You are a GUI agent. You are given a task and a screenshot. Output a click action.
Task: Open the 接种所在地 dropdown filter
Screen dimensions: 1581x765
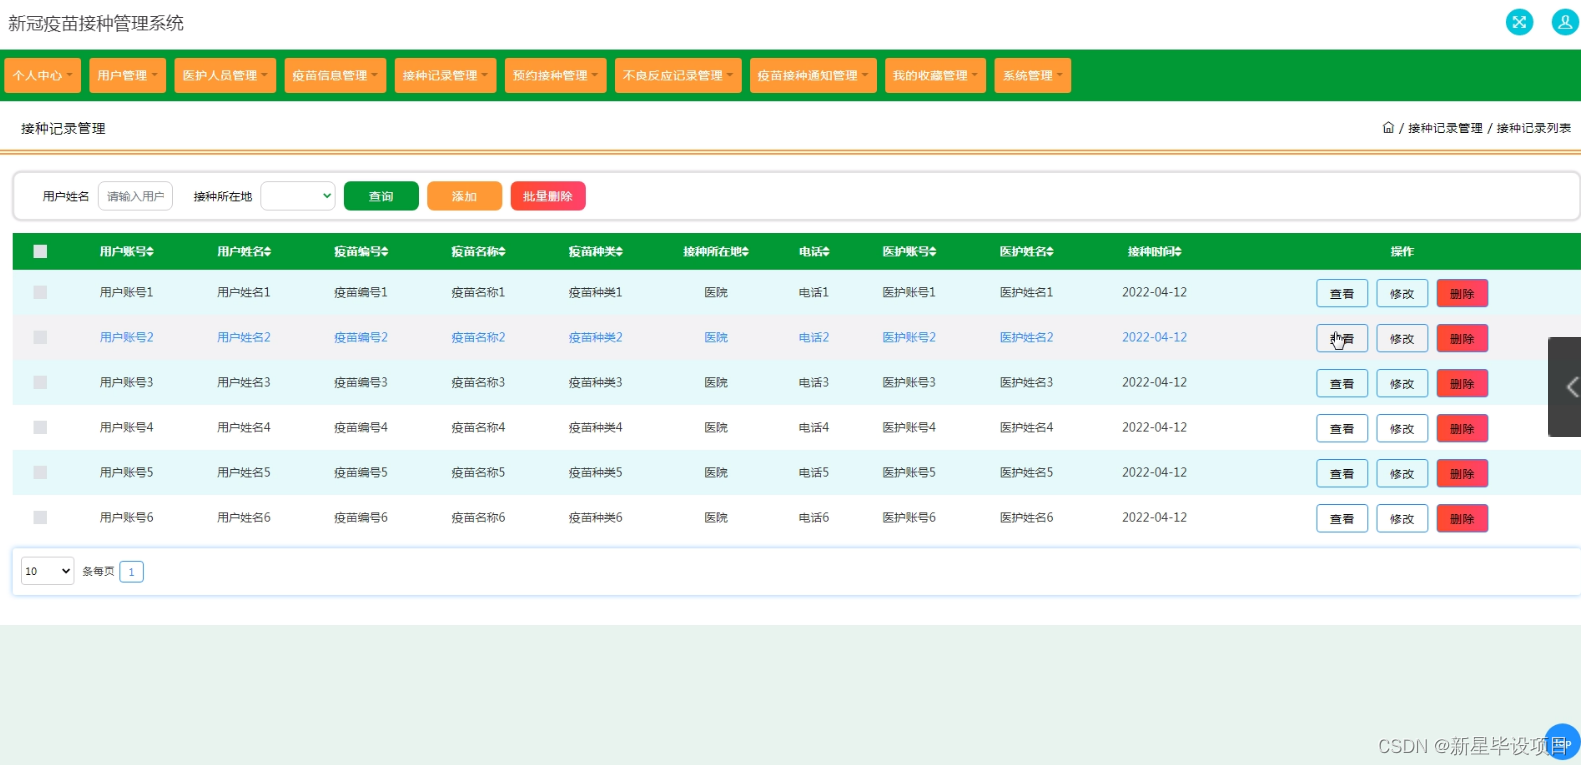click(x=298, y=196)
